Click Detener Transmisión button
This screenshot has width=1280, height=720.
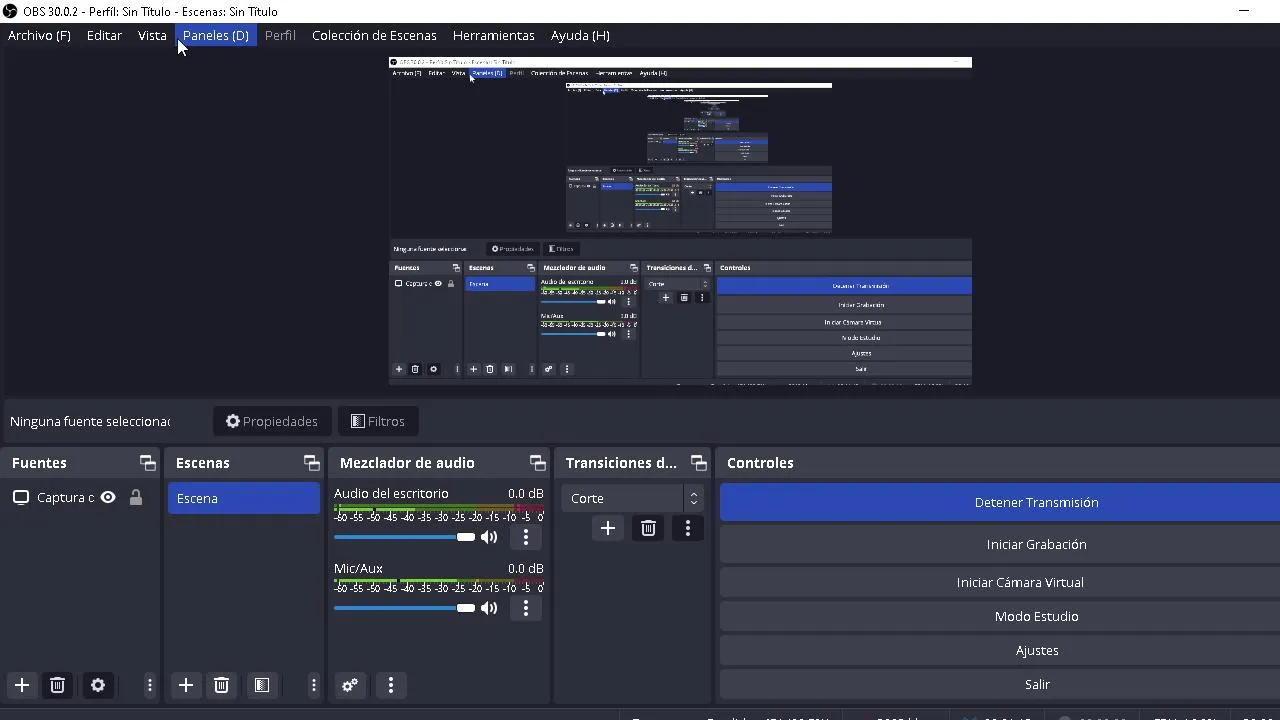(1000, 502)
